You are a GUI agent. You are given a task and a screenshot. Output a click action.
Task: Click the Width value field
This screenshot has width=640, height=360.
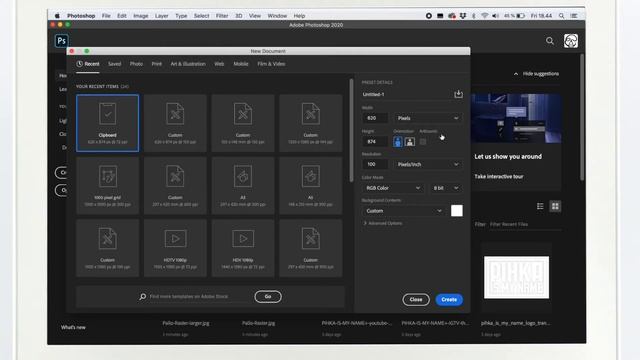(375, 118)
